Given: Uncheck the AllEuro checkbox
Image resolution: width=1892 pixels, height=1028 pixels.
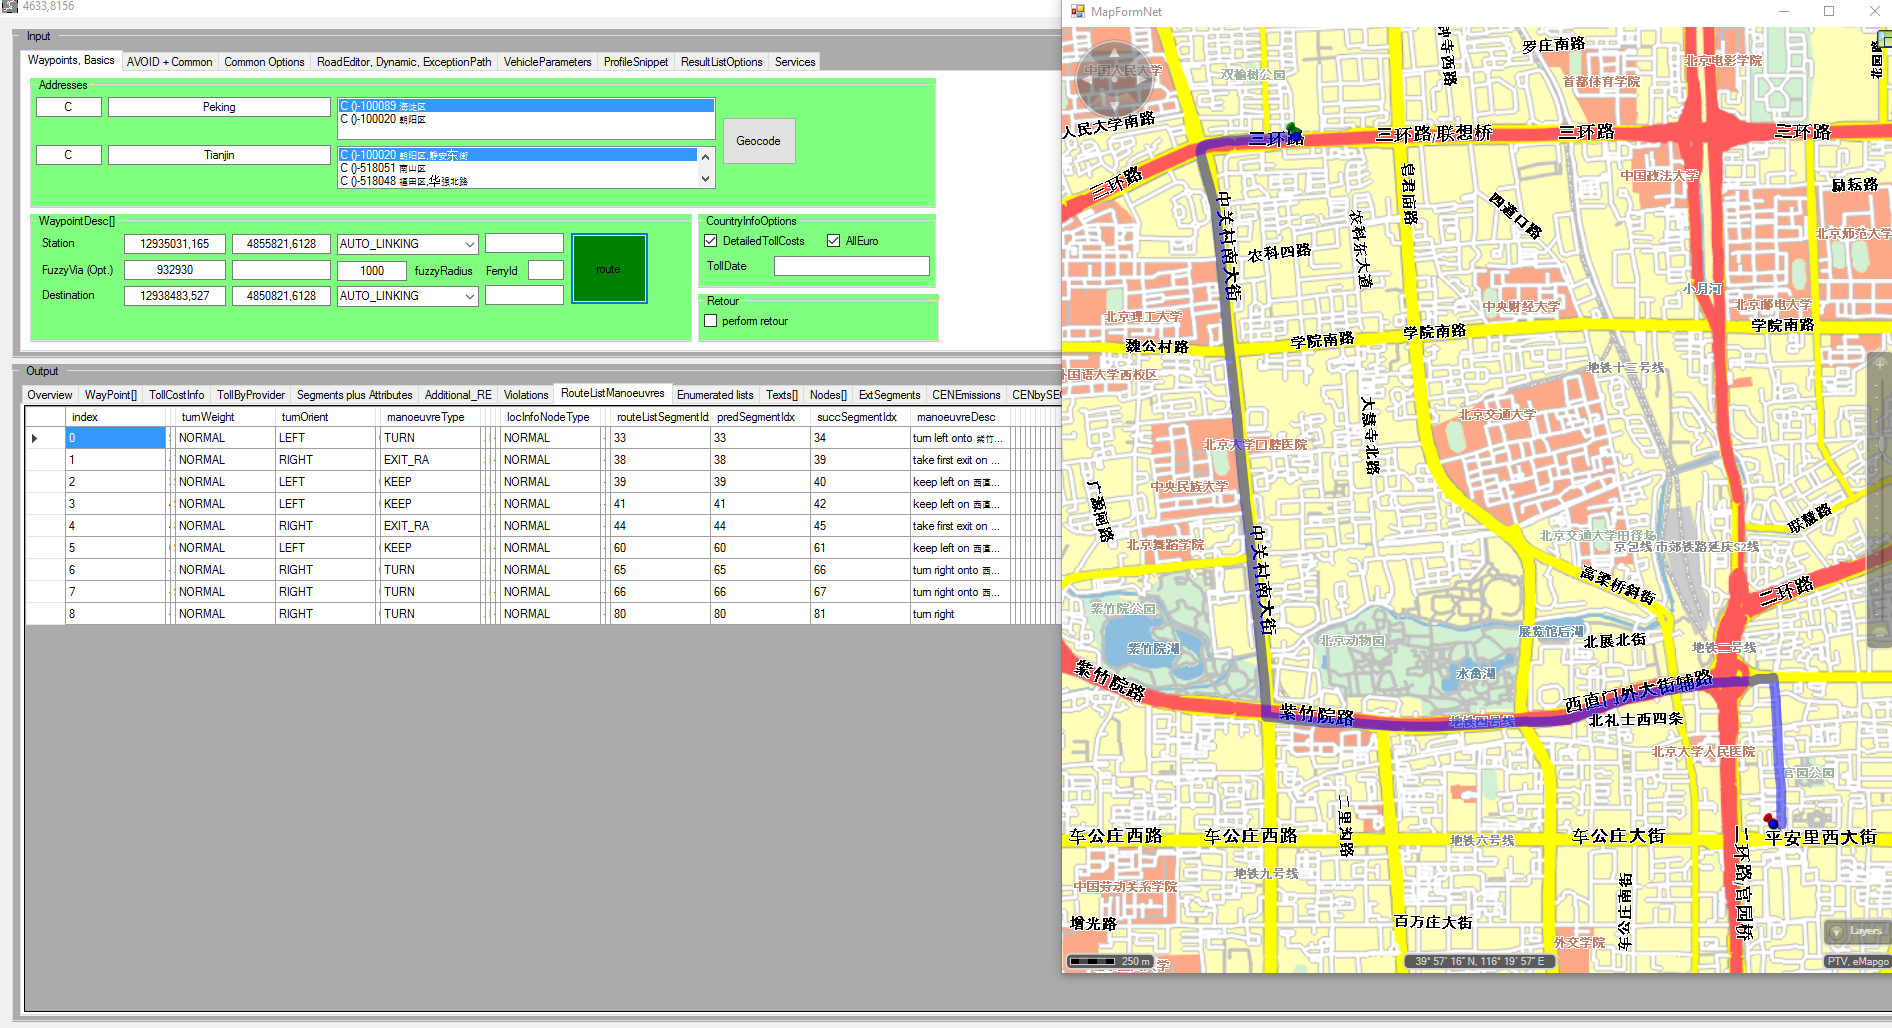Looking at the screenshot, I should (x=833, y=241).
